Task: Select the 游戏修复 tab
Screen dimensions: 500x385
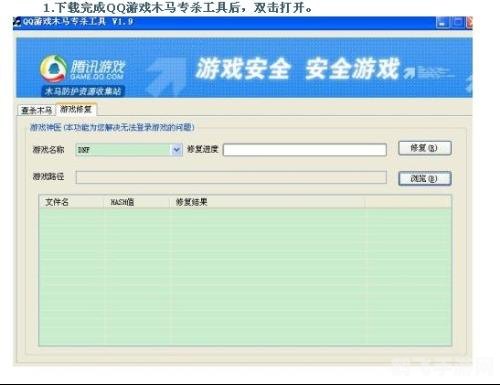Action: [76, 109]
